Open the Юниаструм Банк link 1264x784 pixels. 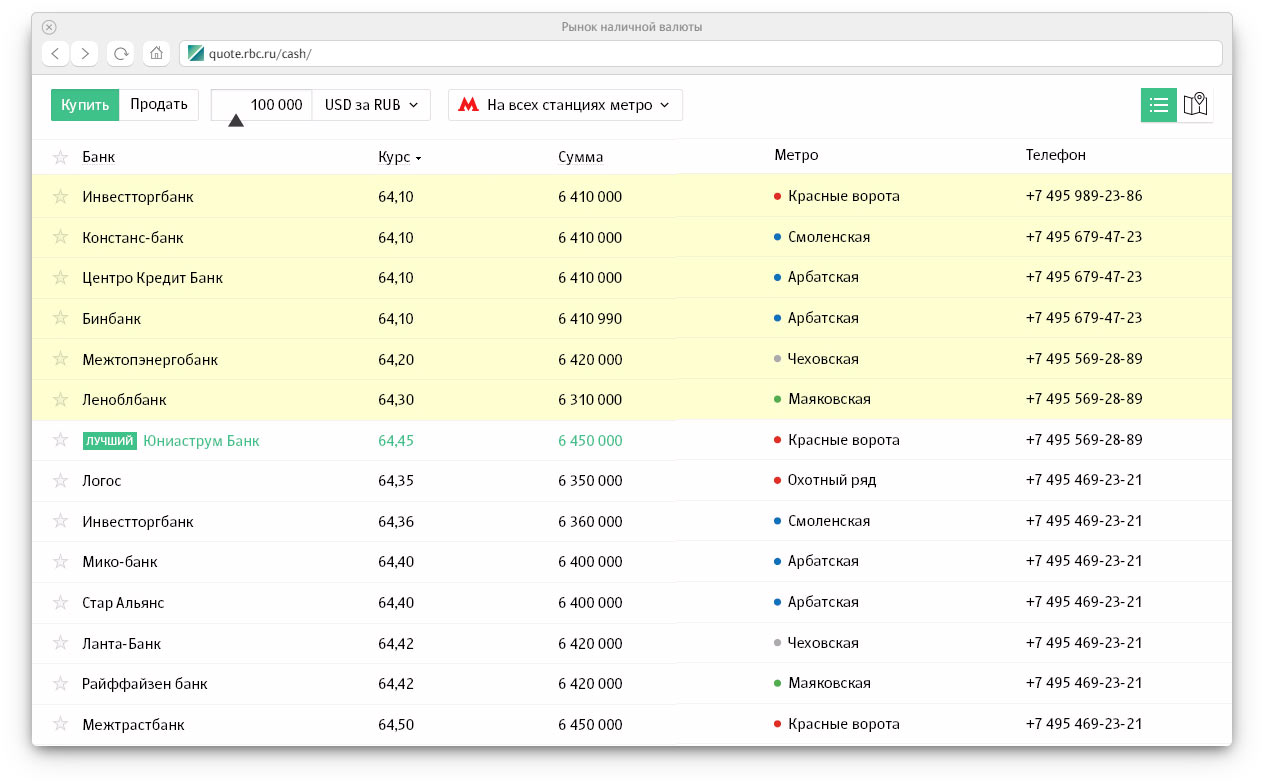201,441
